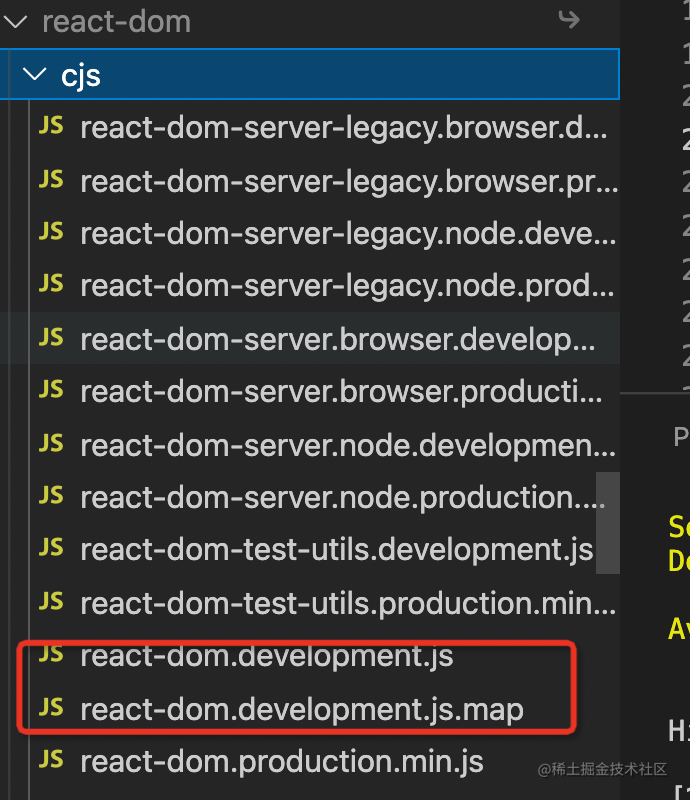Click JS icon of react-dom-server.node.developmen...
This screenshot has height=800, width=690.
pos(51,443)
